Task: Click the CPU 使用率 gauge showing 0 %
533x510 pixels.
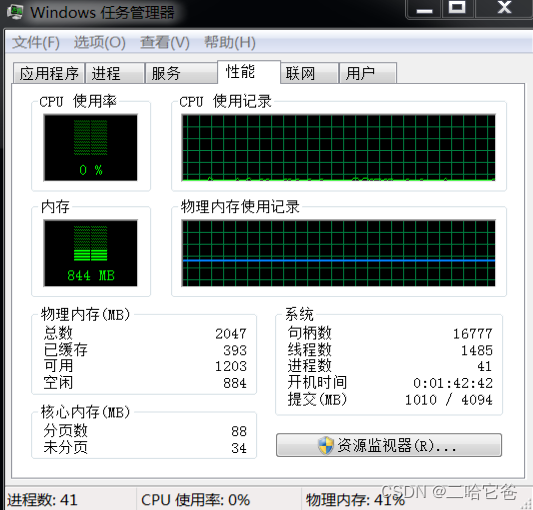Action: 90,148
